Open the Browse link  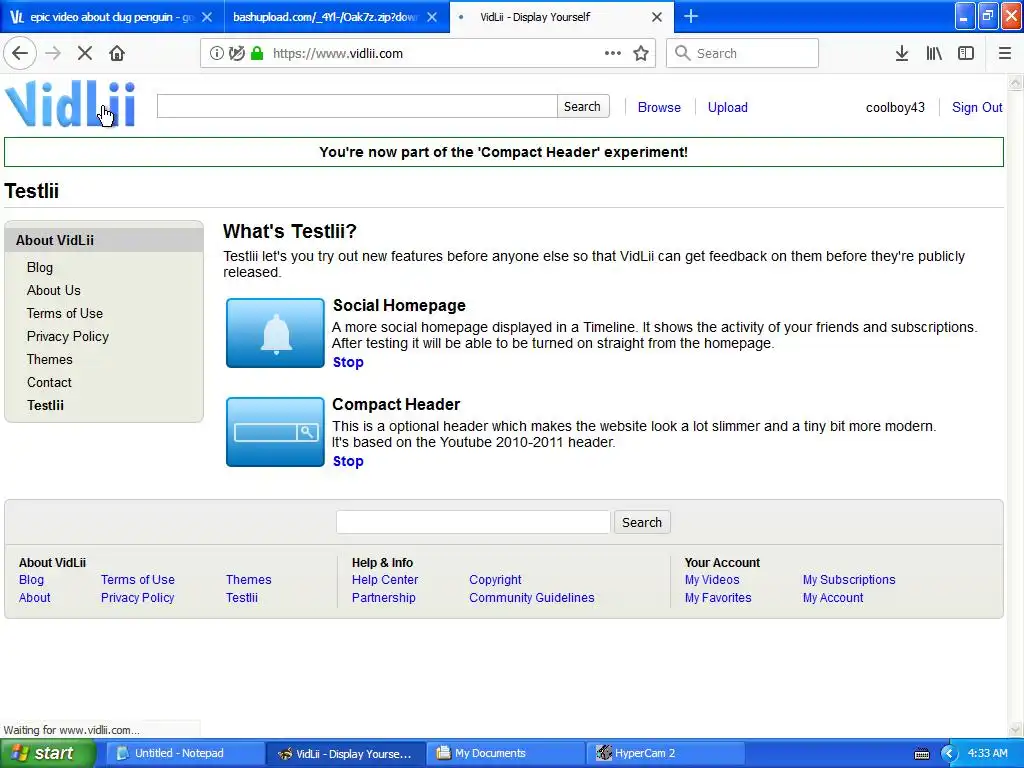[659, 107]
